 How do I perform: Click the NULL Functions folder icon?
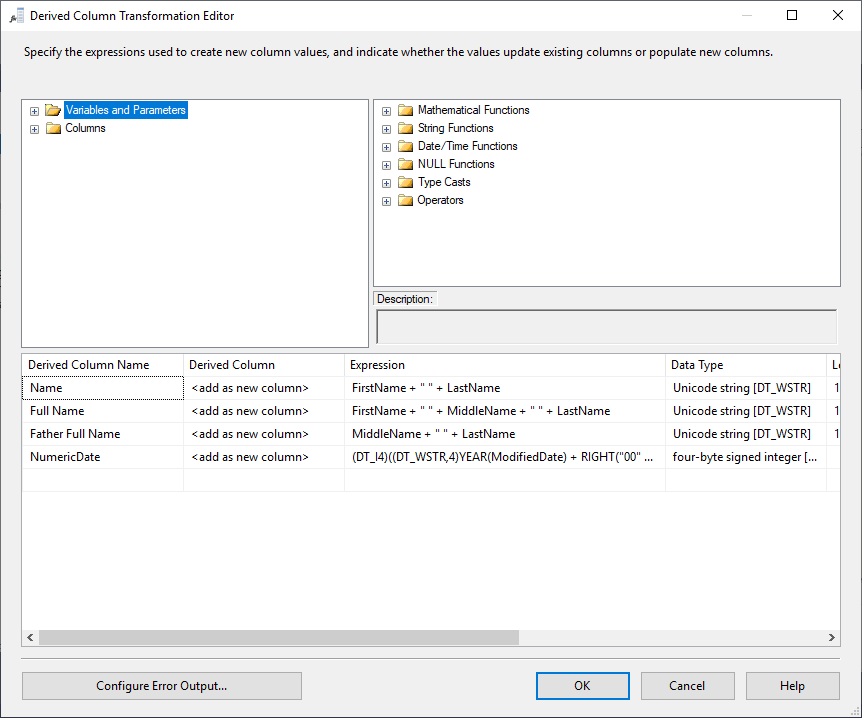coord(405,164)
